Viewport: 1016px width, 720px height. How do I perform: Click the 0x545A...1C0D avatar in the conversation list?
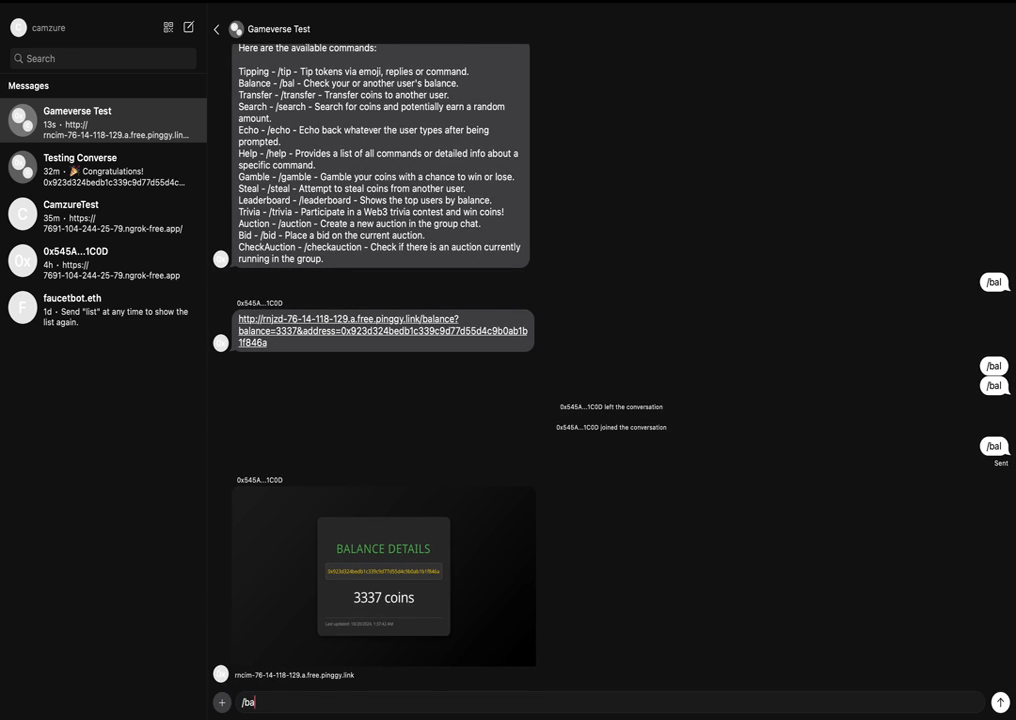(23, 261)
